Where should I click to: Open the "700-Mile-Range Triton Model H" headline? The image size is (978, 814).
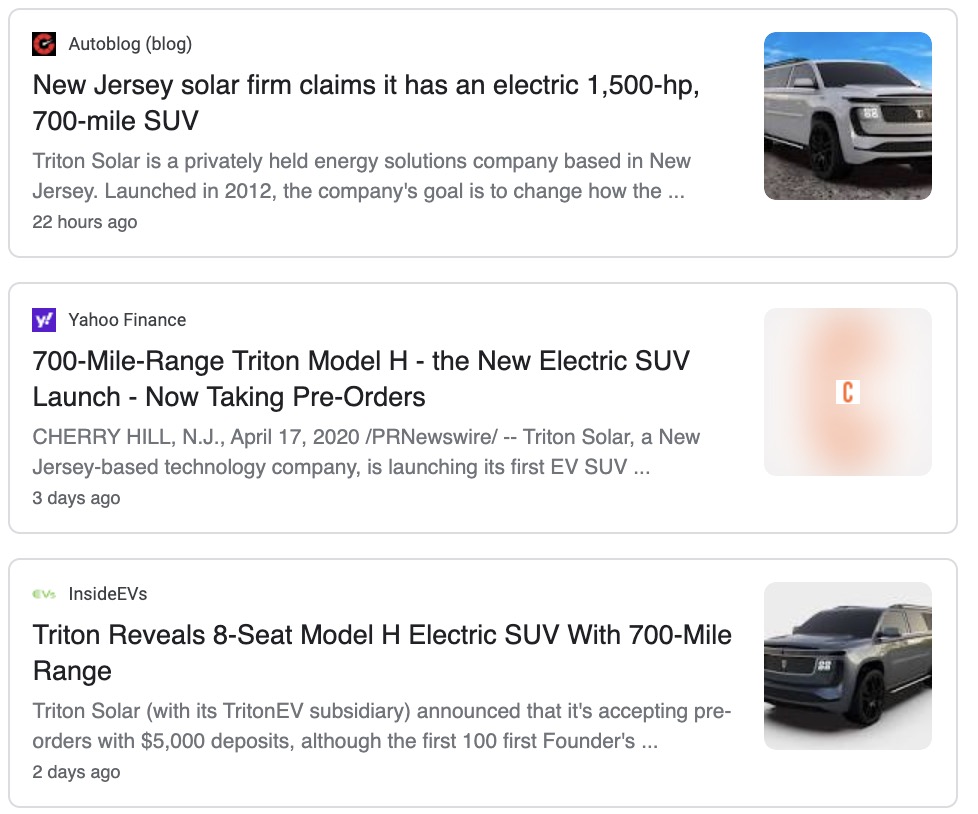361,378
